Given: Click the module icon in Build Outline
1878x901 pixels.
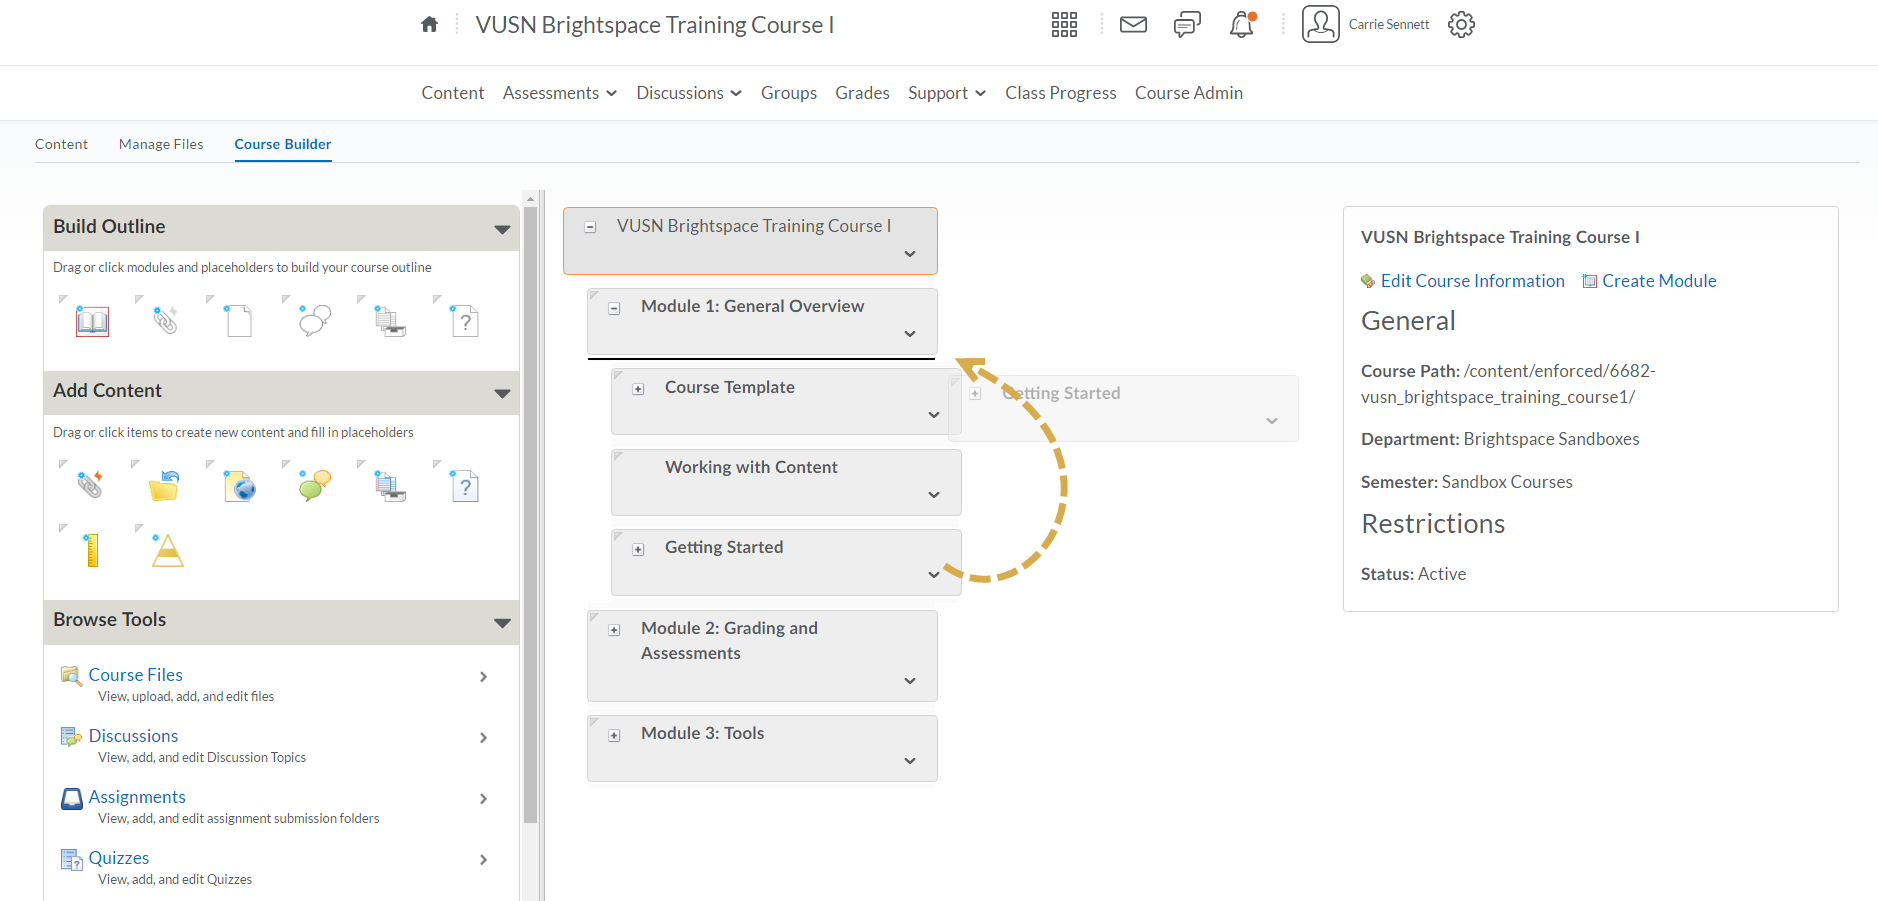Looking at the screenshot, I should (x=92, y=321).
